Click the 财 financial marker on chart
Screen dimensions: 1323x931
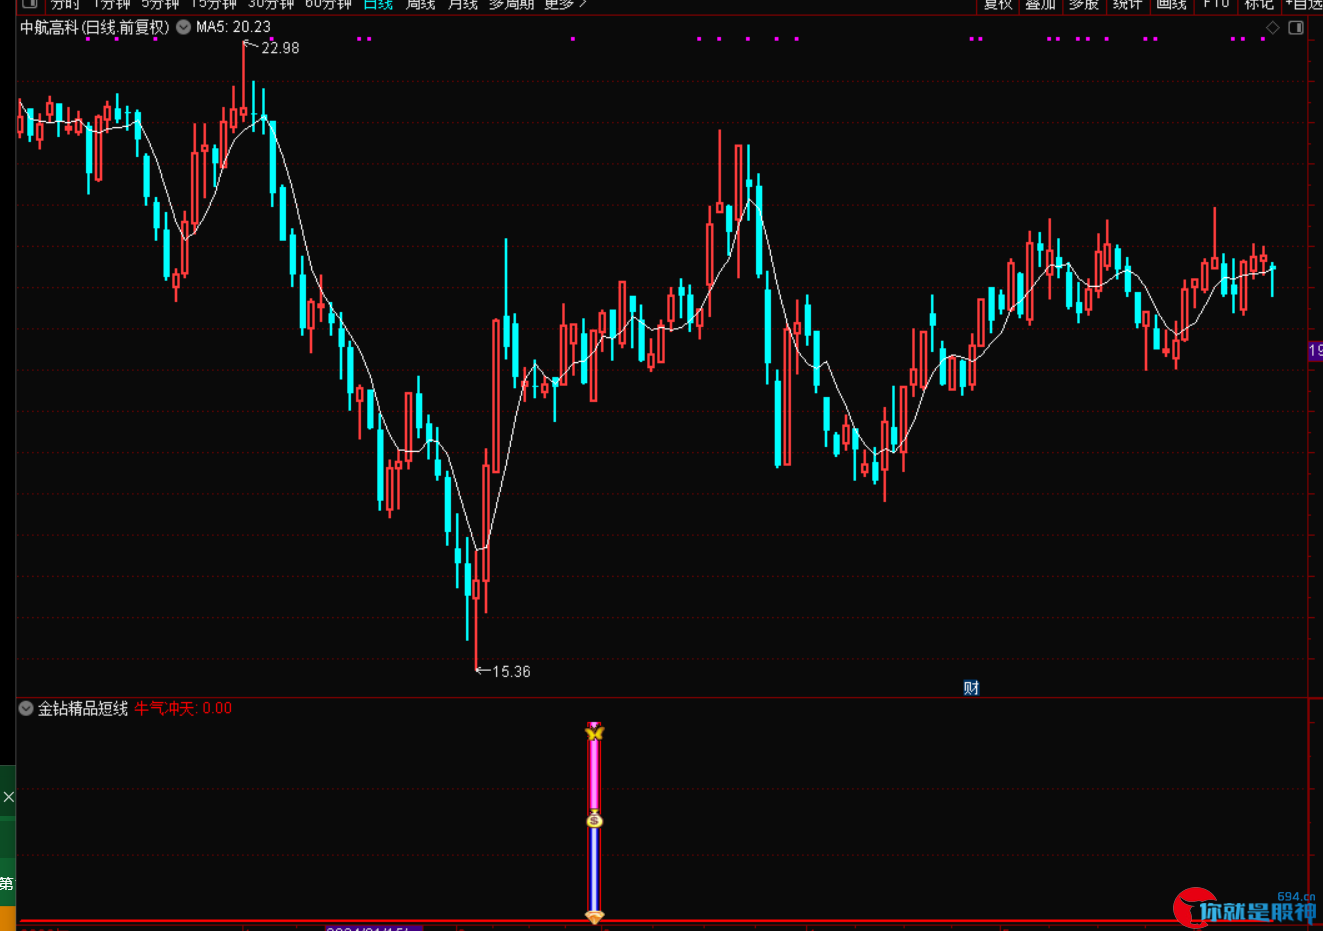coord(971,687)
